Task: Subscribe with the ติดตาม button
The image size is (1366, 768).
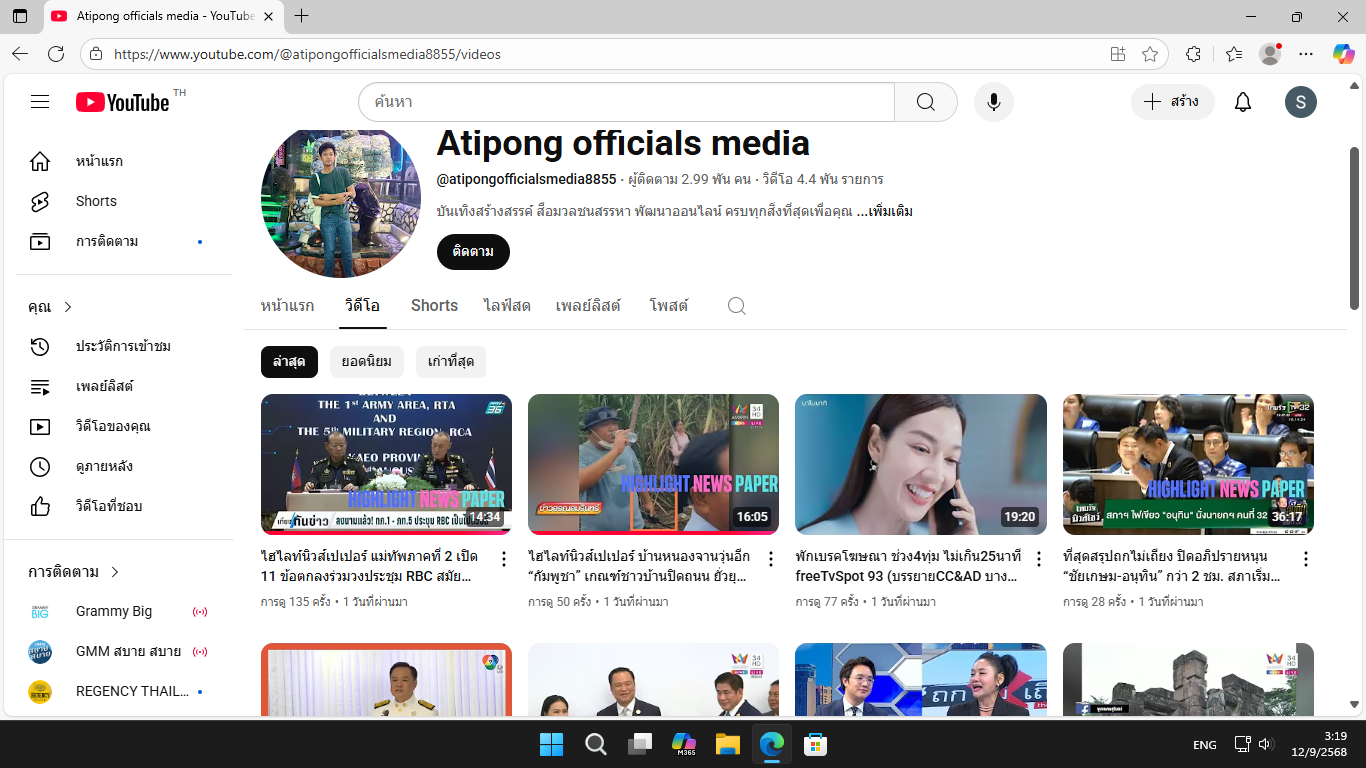Action: [473, 252]
